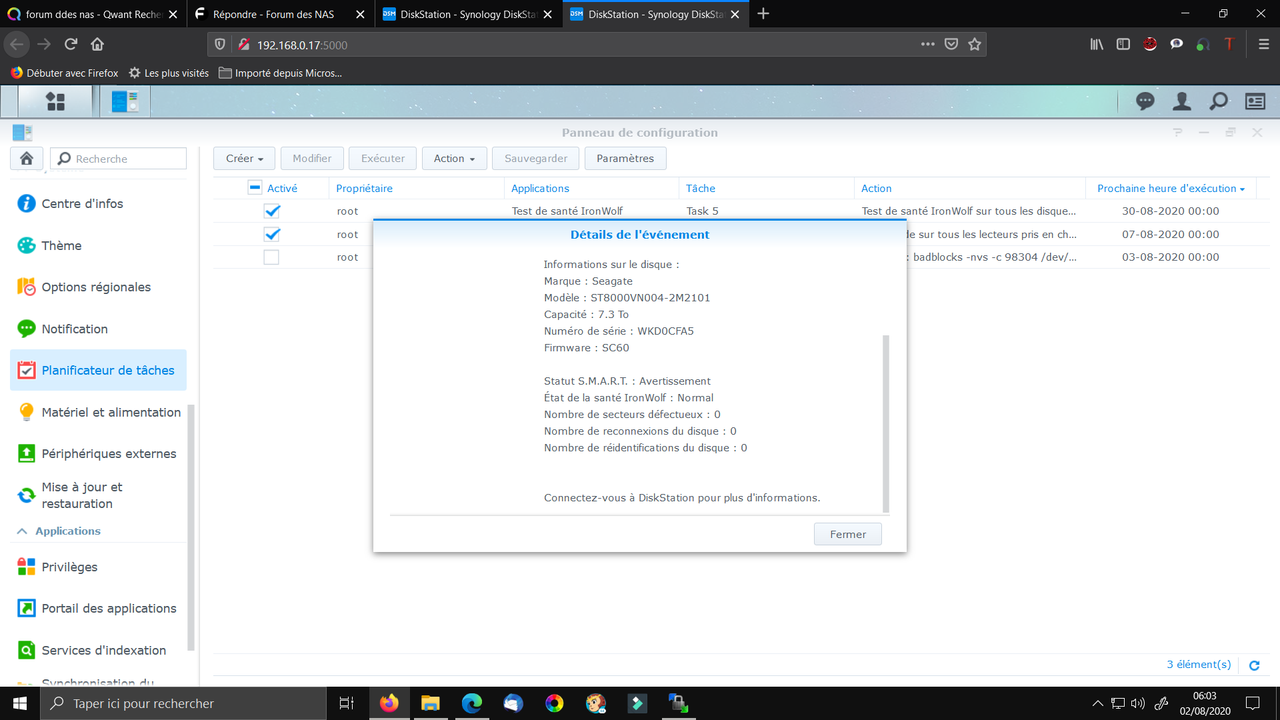Uncheck the Task 5 Activé checkbox
1280x720 pixels.
point(271,211)
